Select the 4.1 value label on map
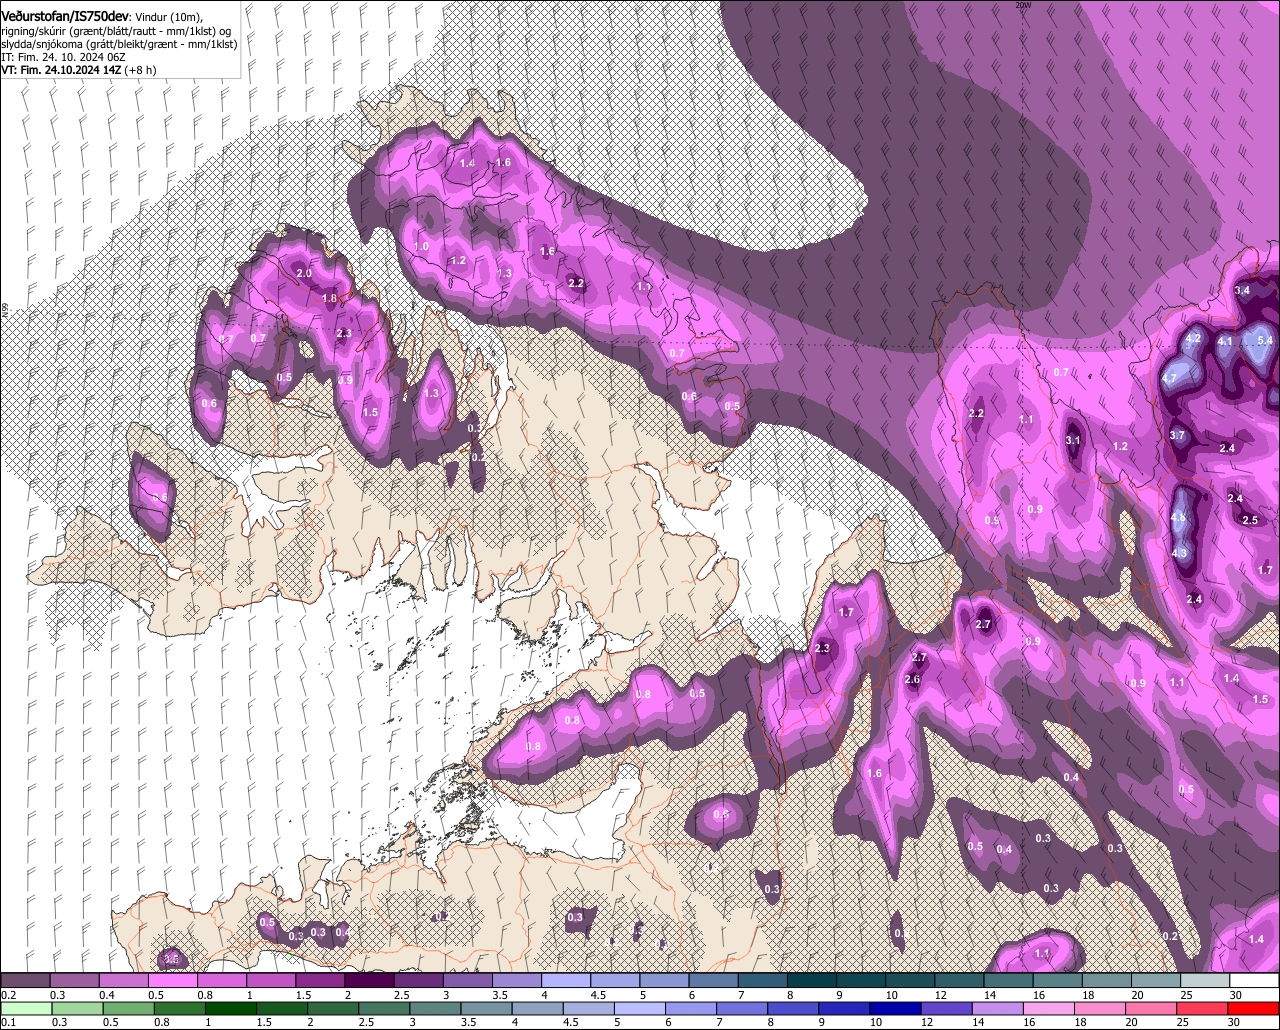 click(x=1225, y=341)
